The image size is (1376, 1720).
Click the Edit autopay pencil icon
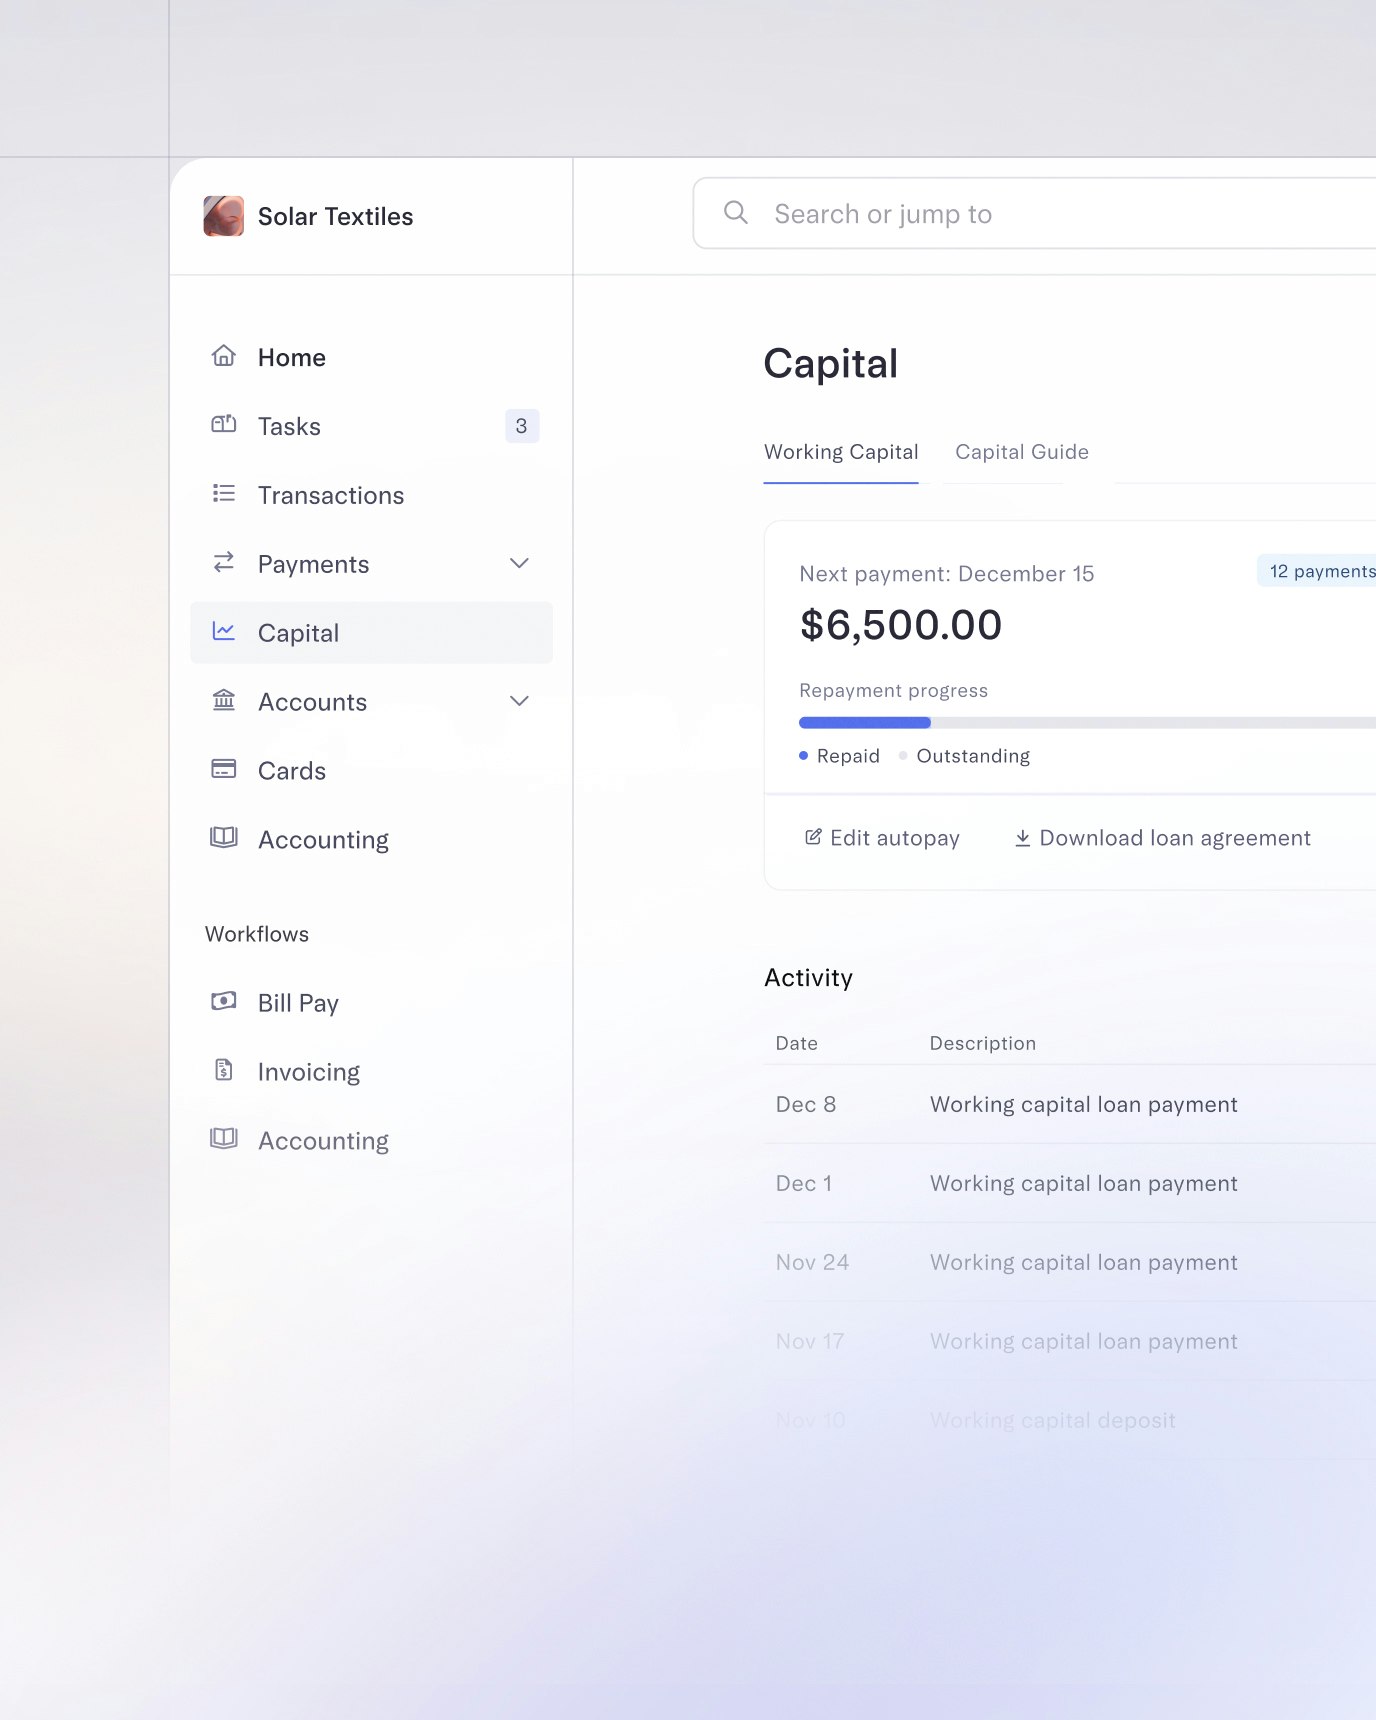[813, 837]
